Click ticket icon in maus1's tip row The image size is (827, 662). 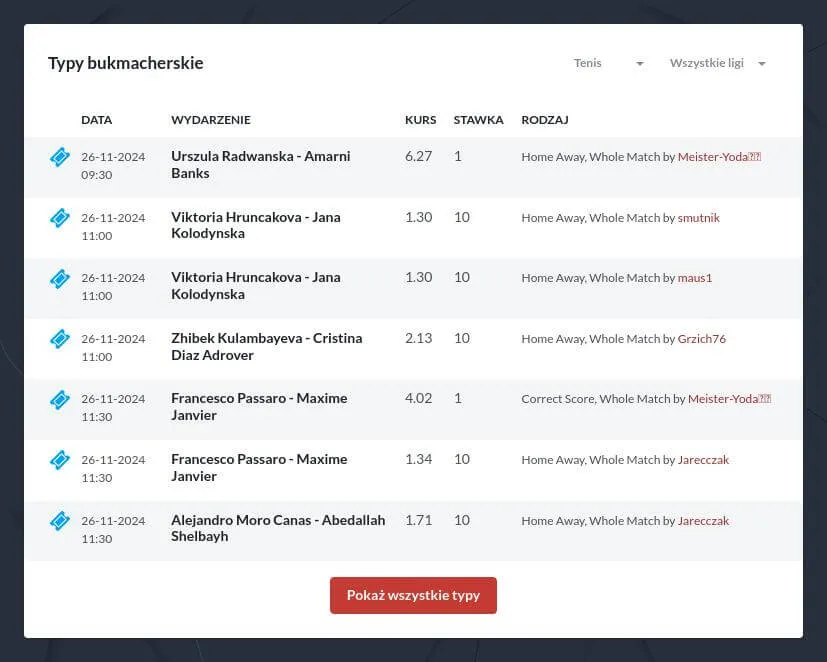click(60, 278)
